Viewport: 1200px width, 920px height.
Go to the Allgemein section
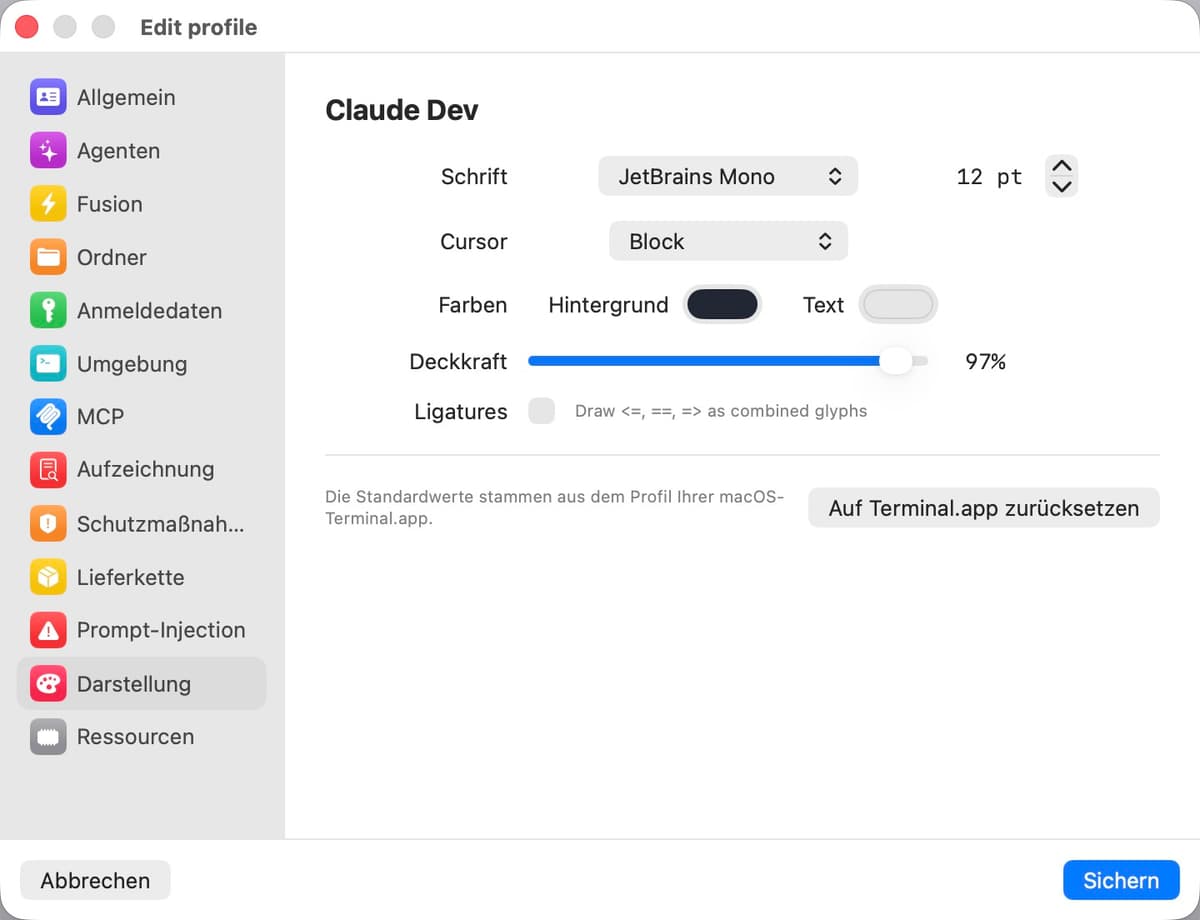point(142,97)
